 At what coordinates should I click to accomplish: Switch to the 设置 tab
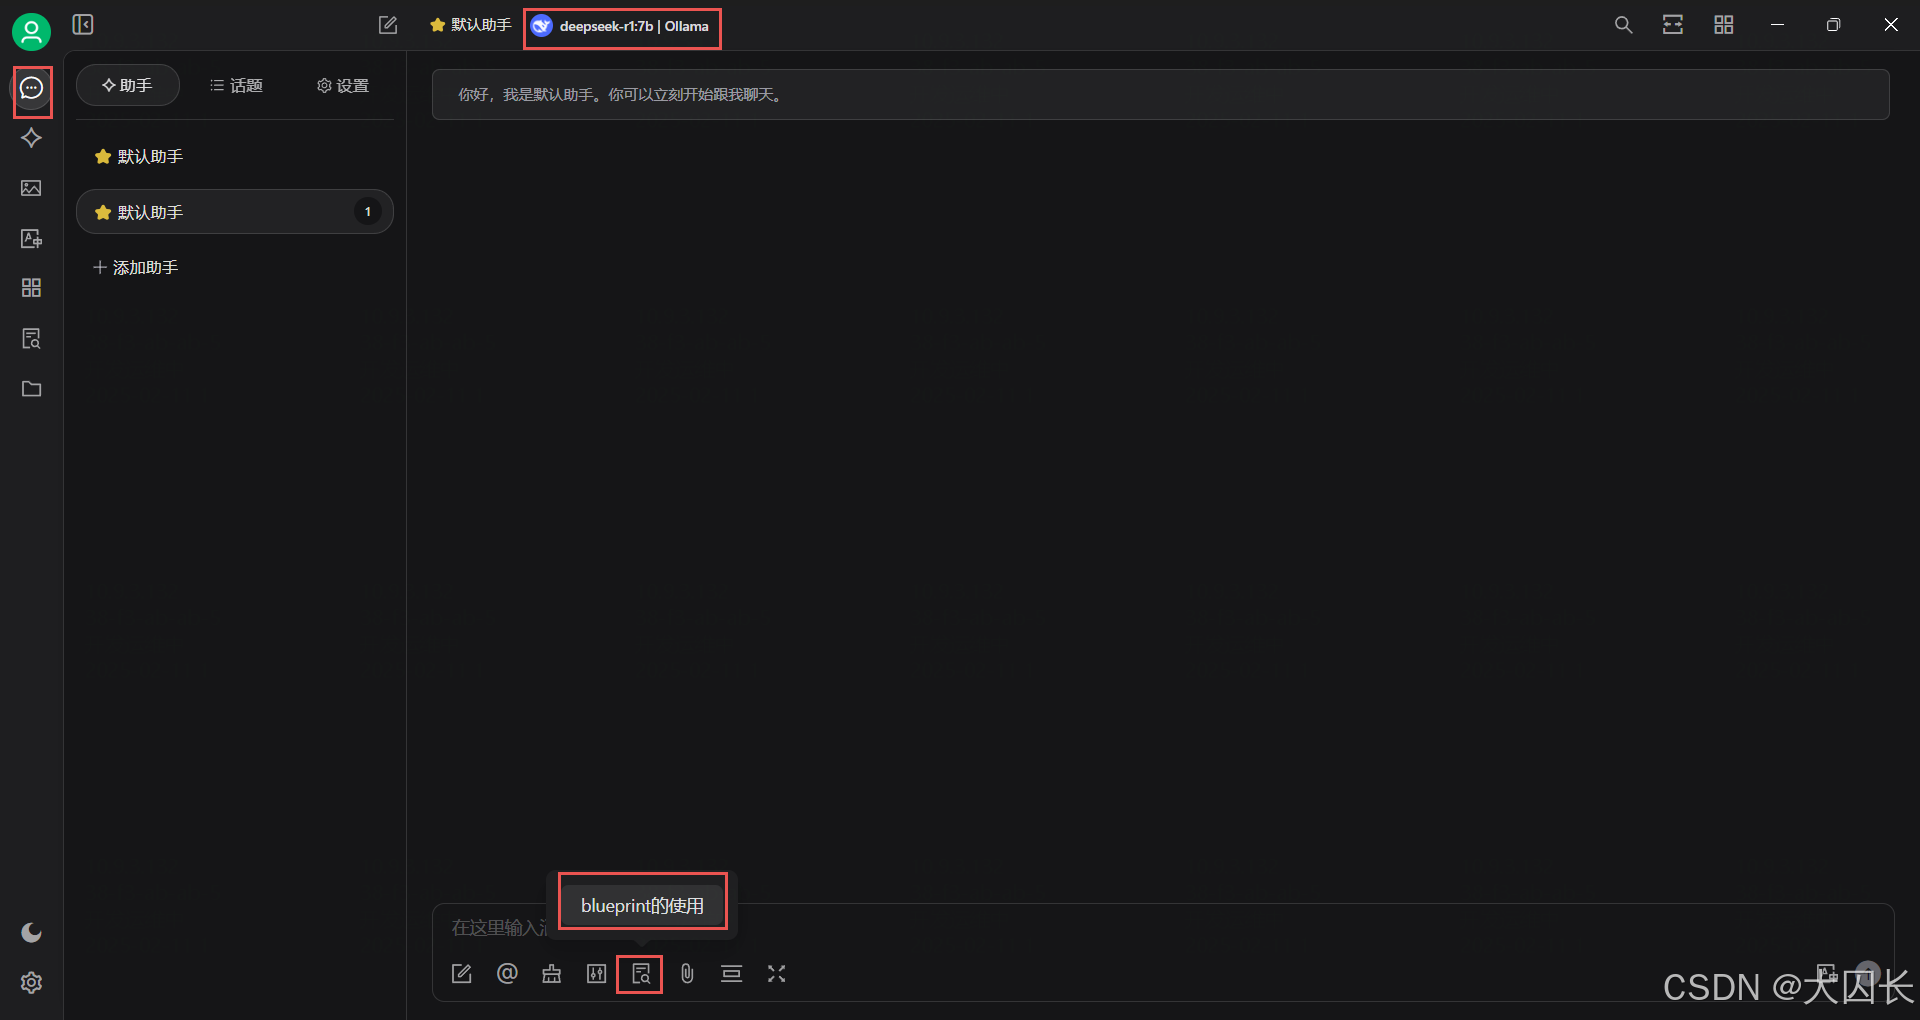[343, 85]
